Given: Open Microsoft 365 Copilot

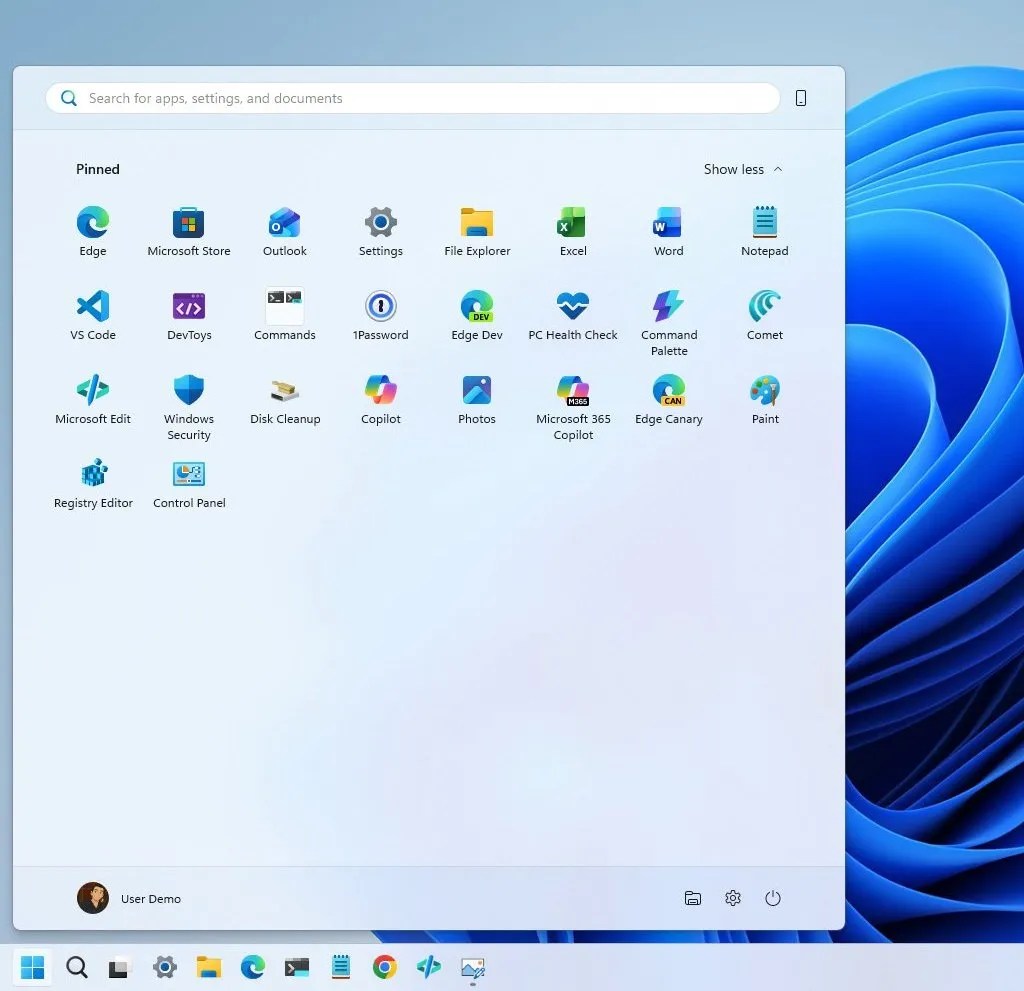Looking at the screenshot, I should click(x=572, y=390).
